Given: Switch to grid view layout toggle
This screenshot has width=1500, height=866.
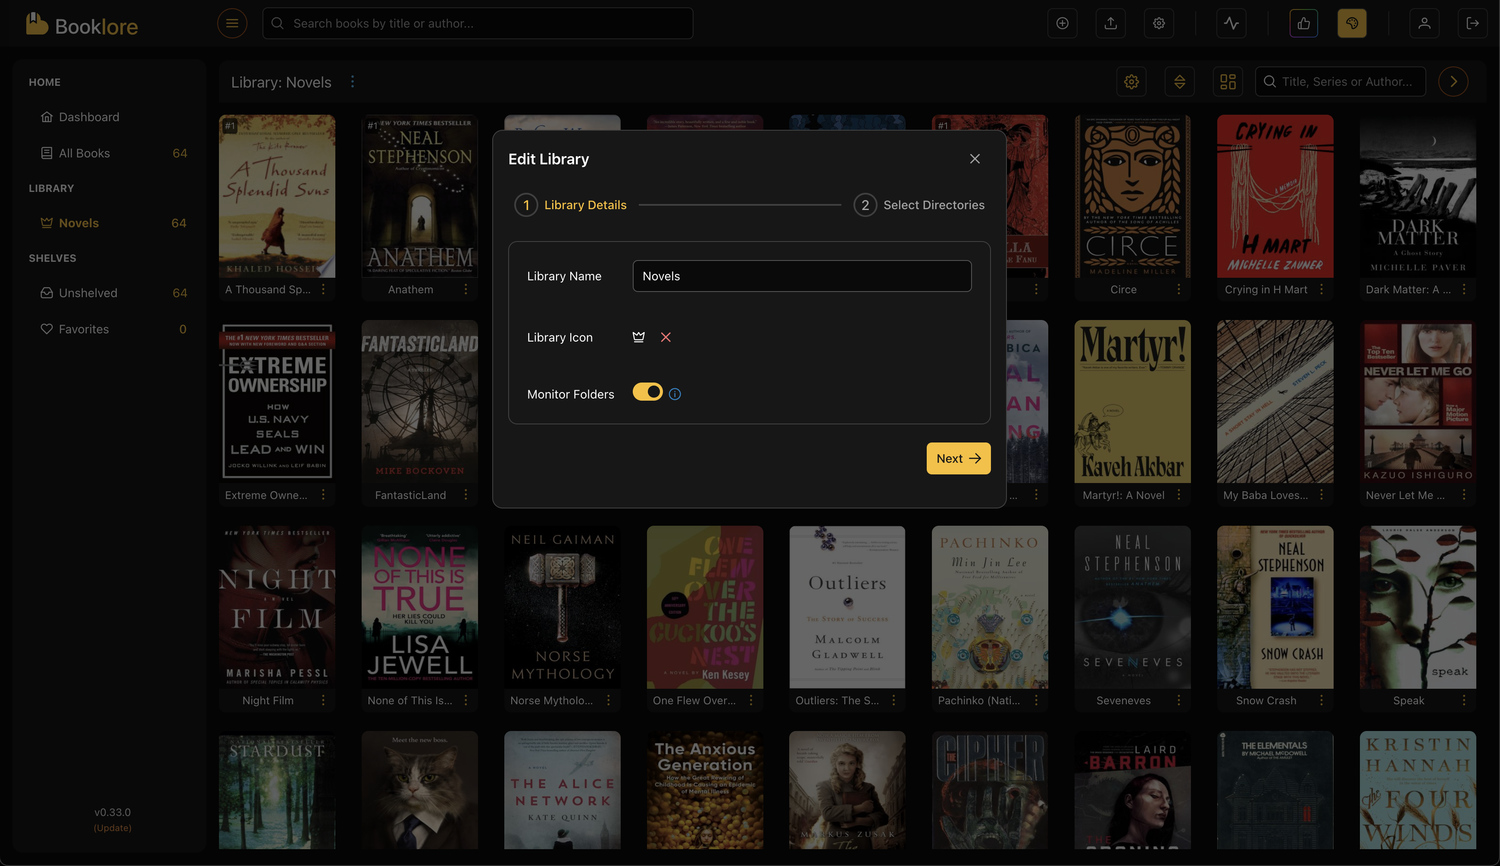Looking at the screenshot, I should (1228, 82).
